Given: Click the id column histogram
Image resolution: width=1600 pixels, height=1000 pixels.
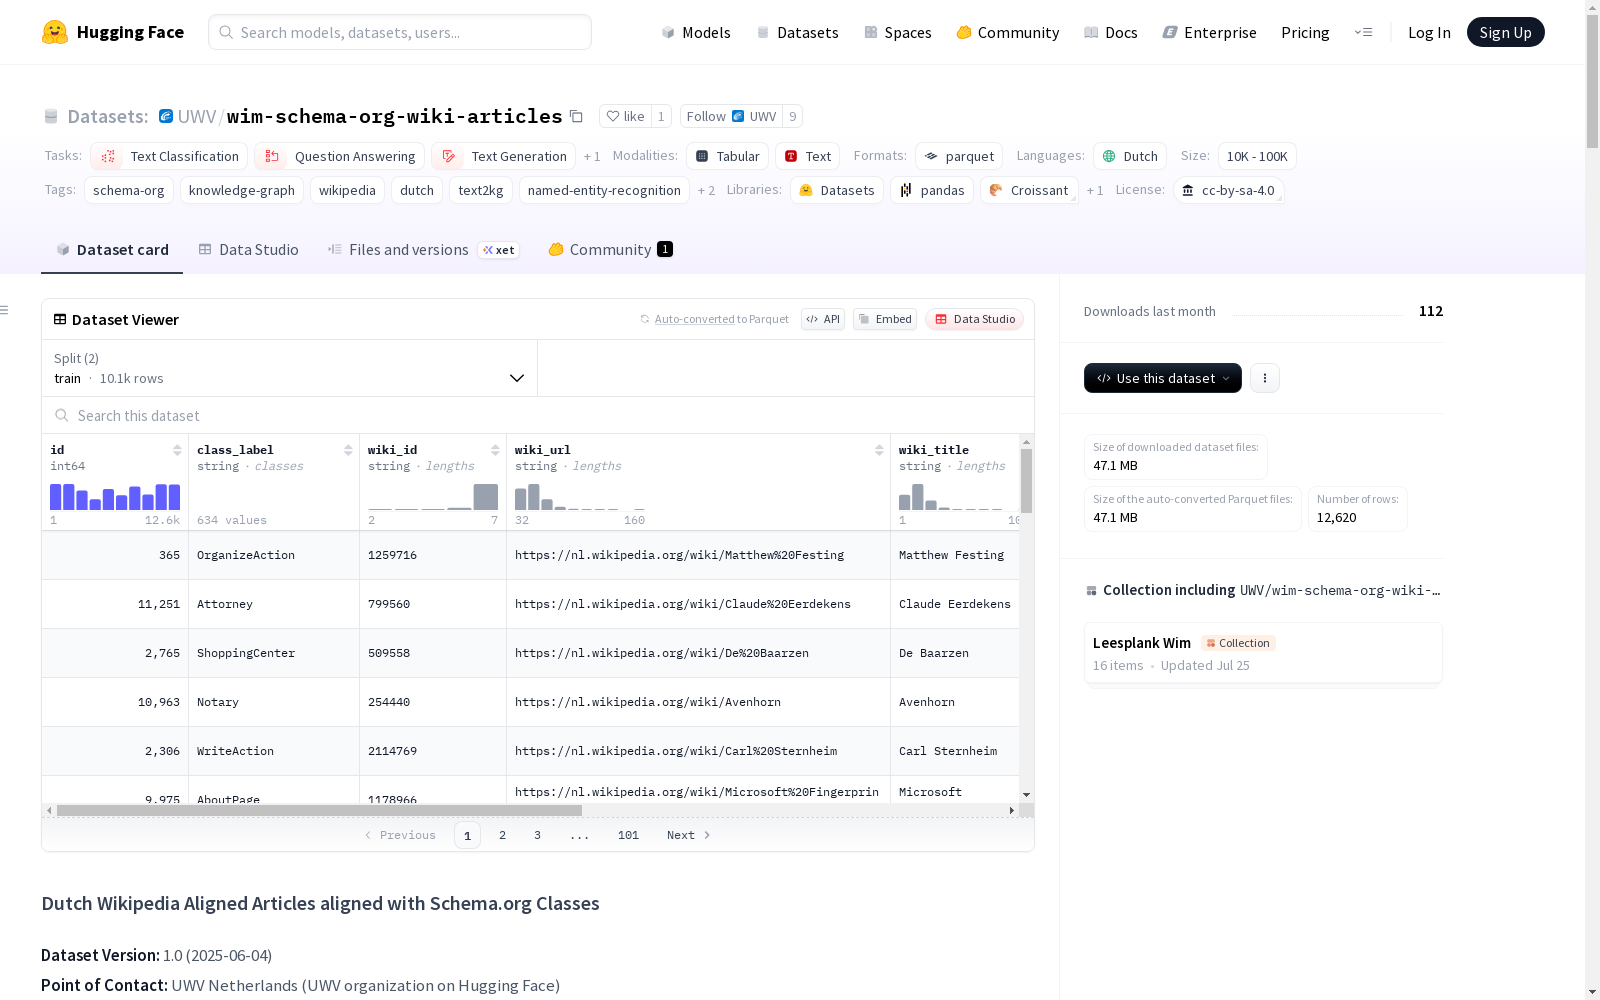Looking at the screenshot, I should tap(115, 497).
